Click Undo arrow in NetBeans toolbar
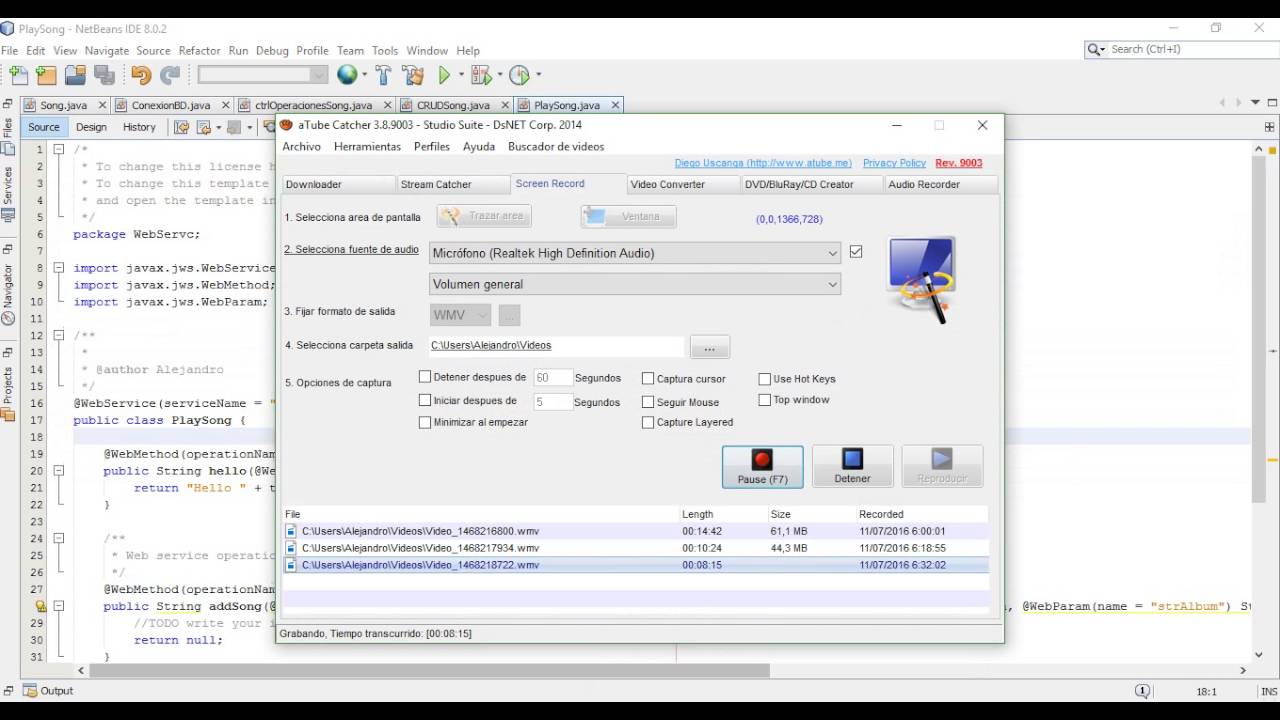This screenshot has width=1280, height=720. (141, 75)
